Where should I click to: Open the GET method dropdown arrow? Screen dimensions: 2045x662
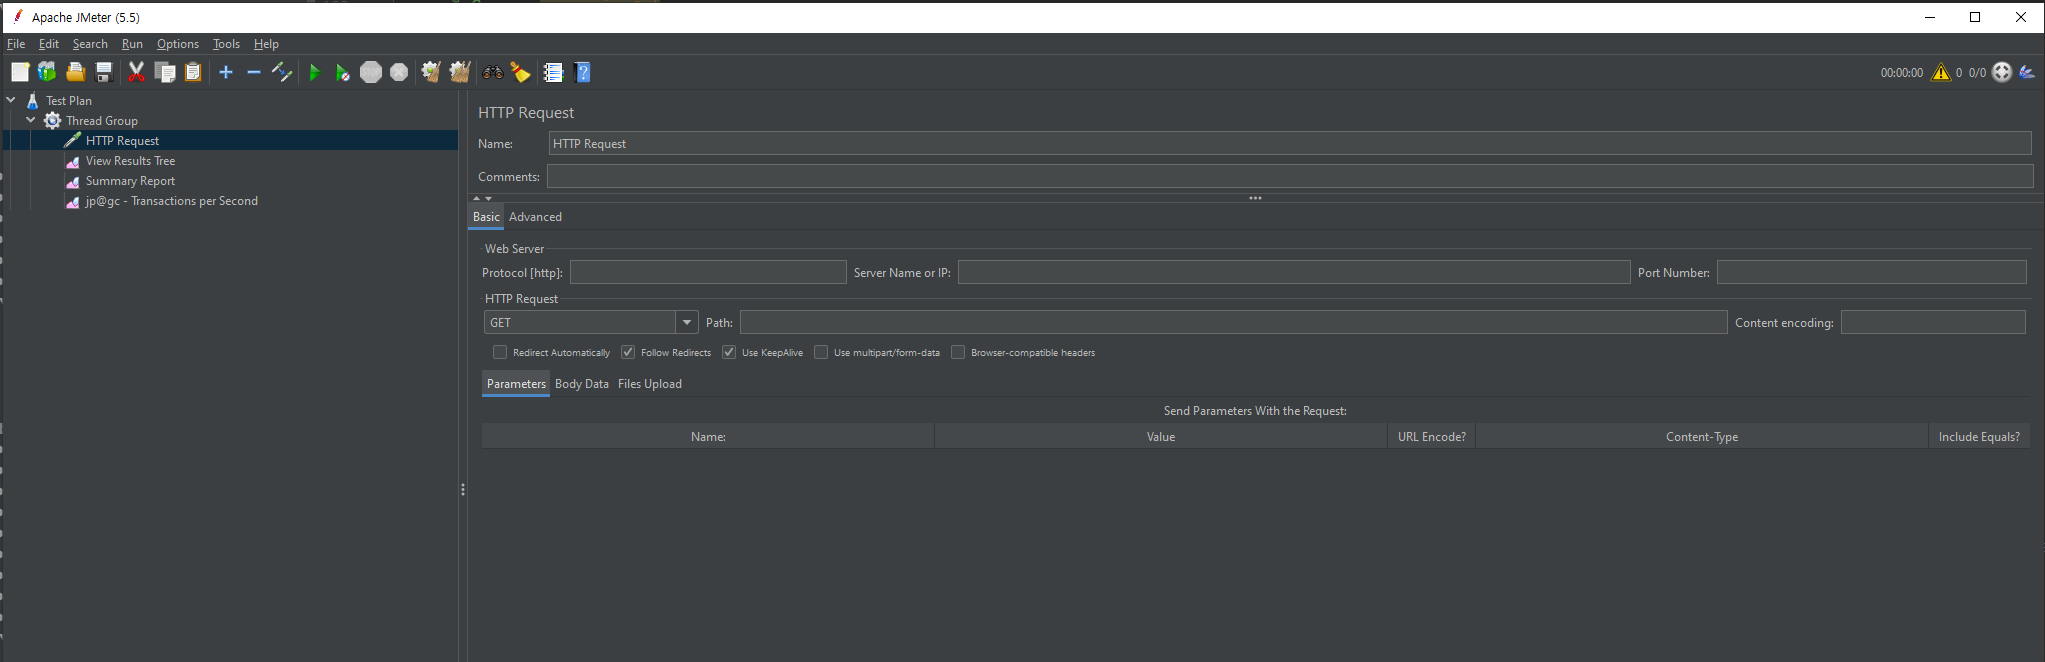pos(687,322)
